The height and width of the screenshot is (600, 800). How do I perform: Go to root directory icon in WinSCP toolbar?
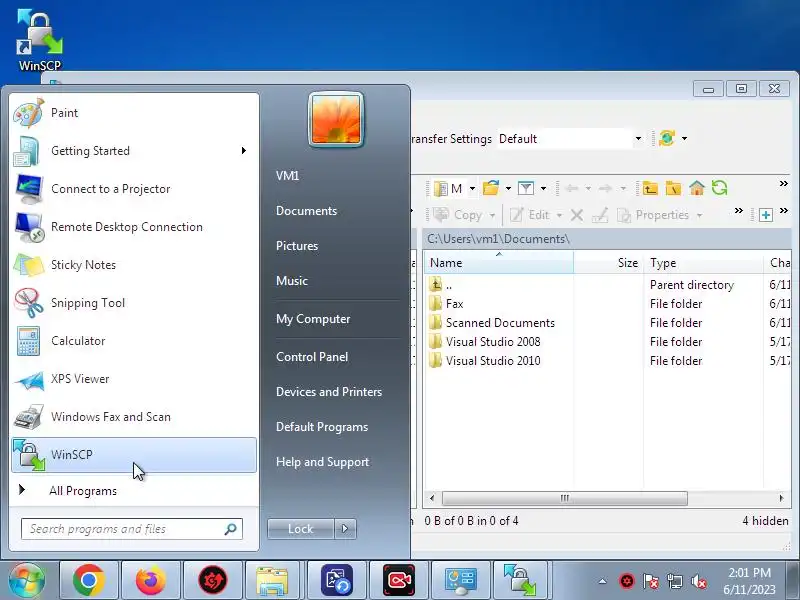(673, 189)
